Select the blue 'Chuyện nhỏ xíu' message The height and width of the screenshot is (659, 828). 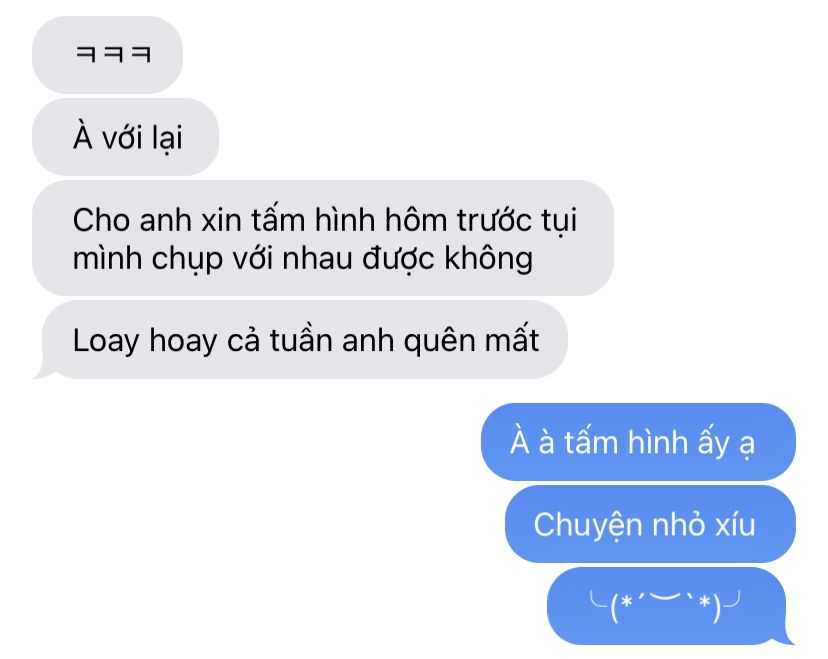click(650, 524)
